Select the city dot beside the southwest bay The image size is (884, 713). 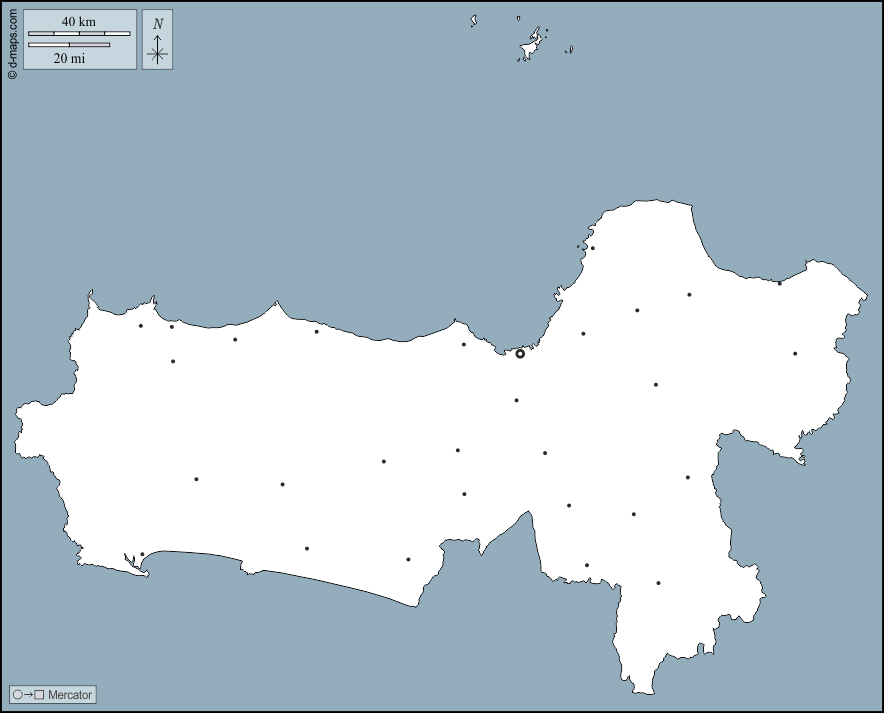(142, 554)
